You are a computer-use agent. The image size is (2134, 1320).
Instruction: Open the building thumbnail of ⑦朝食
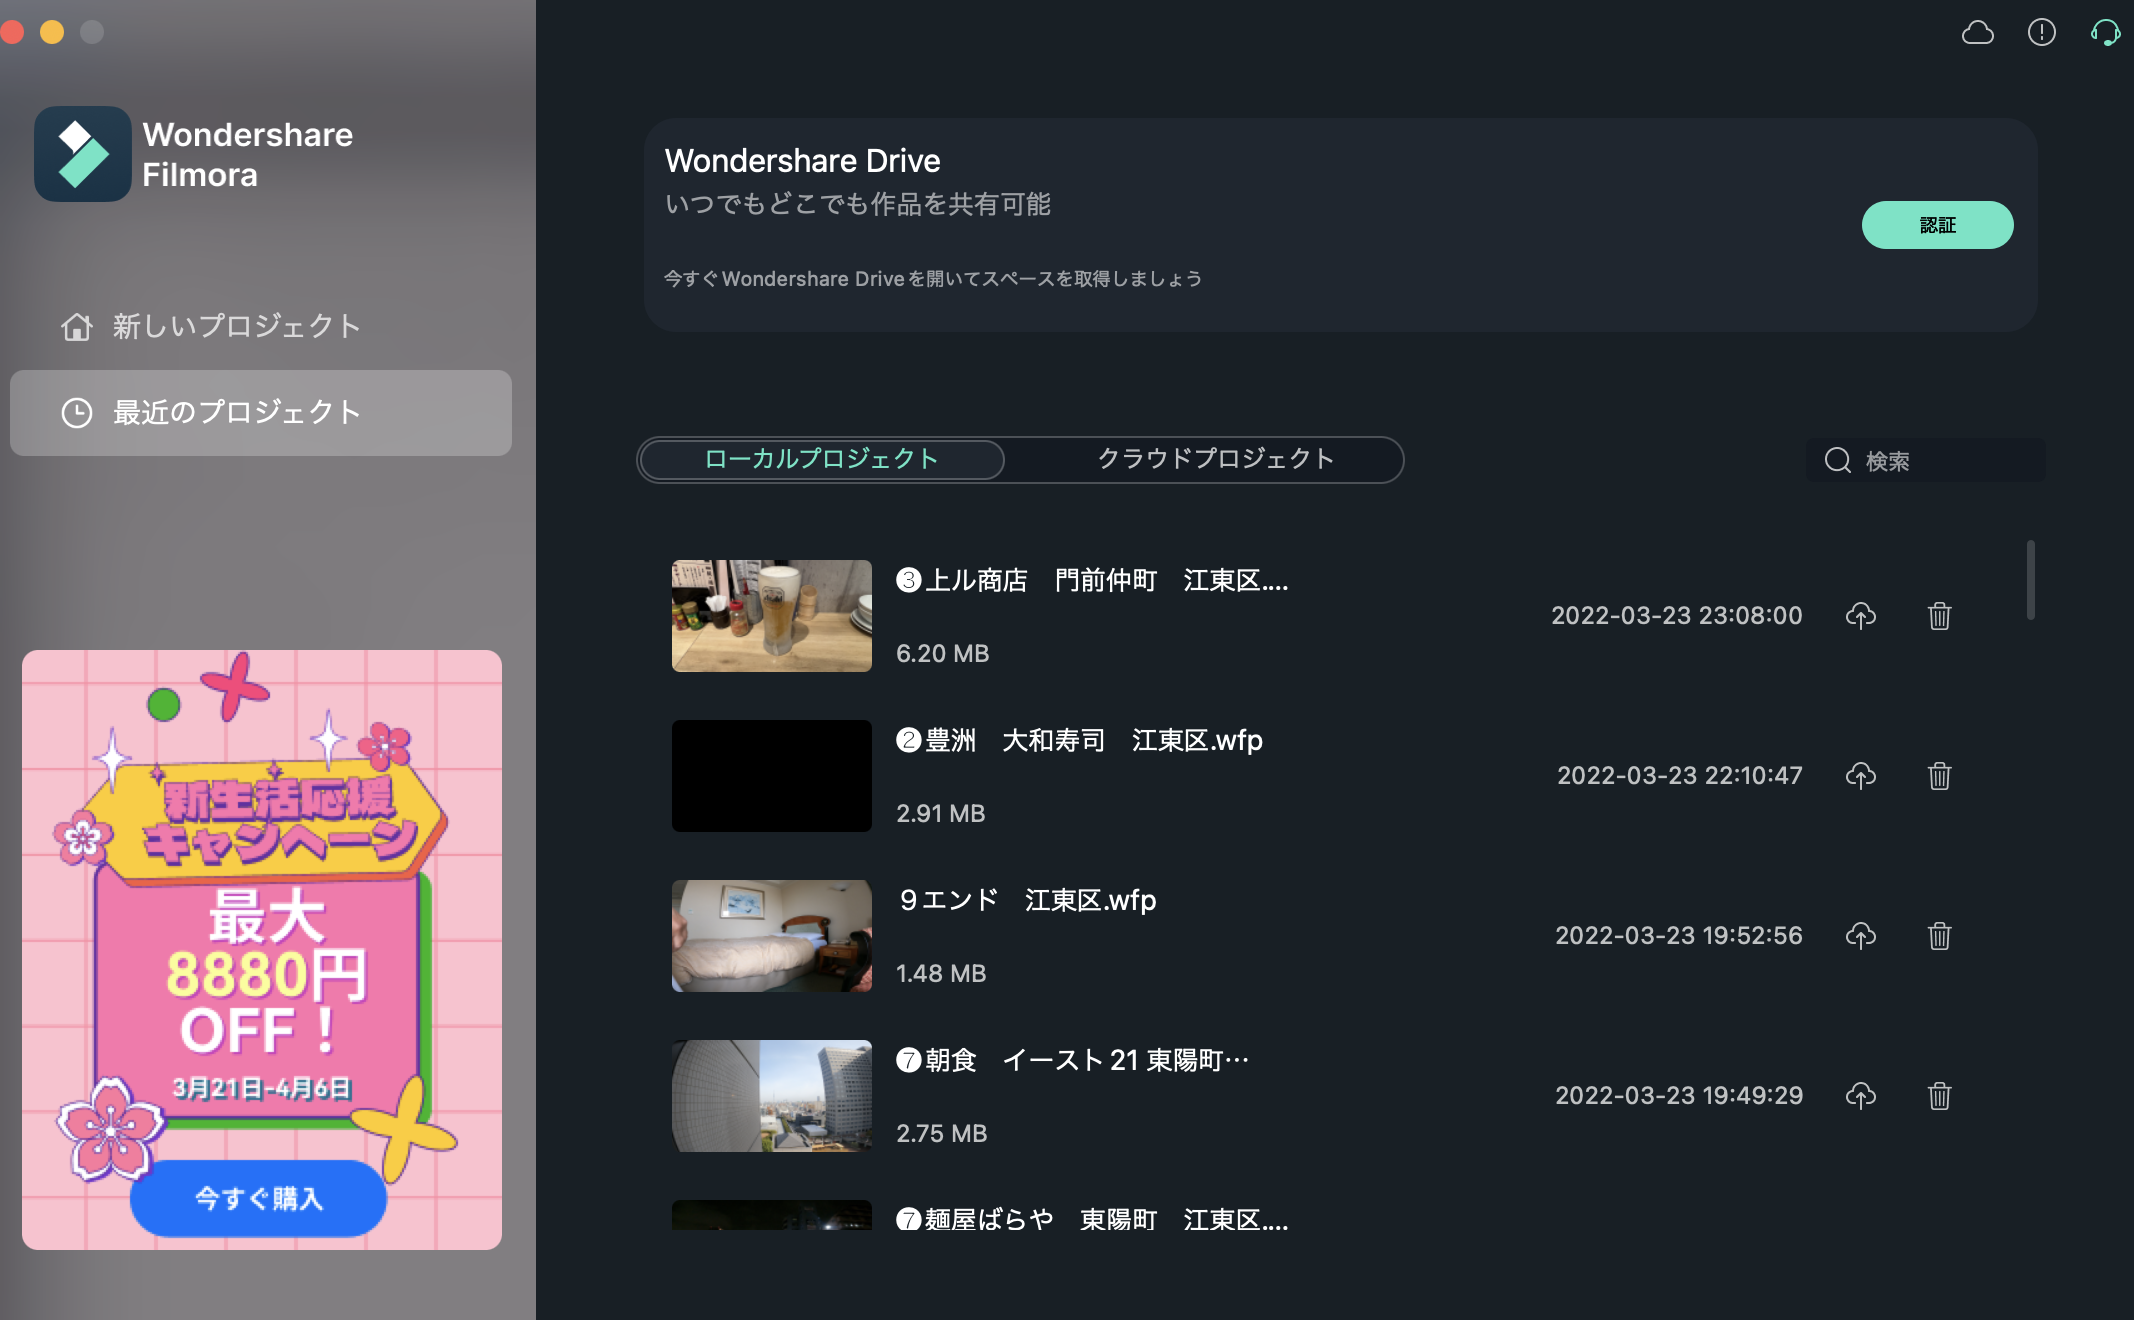772,1096
